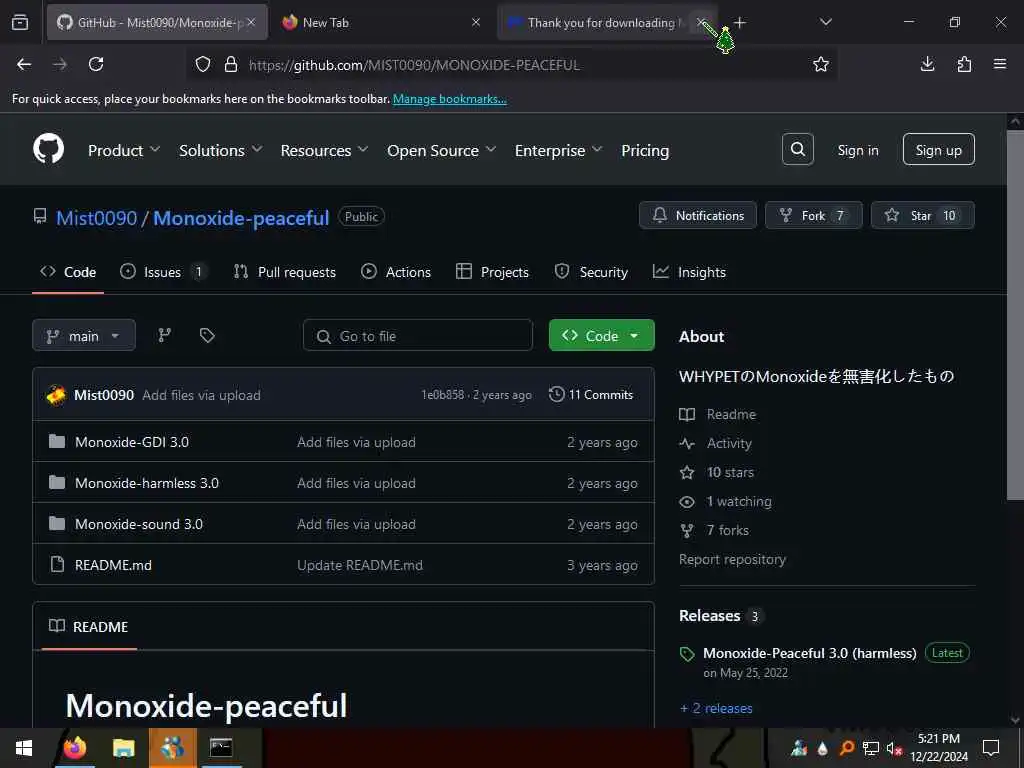Open the Projects tab
1024x768 pixels.
click(x=492, y=272)
